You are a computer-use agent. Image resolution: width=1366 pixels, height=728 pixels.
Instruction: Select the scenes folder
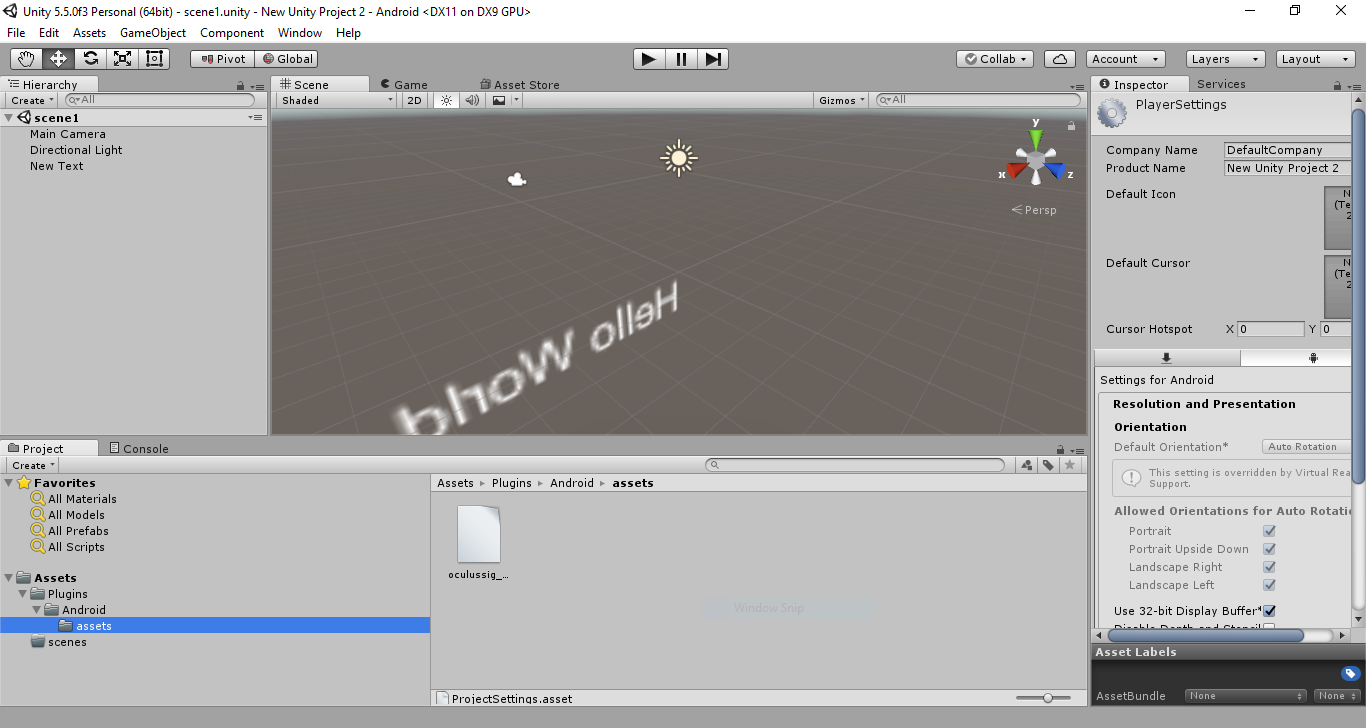pyautogui.click(x=67, y=642)
